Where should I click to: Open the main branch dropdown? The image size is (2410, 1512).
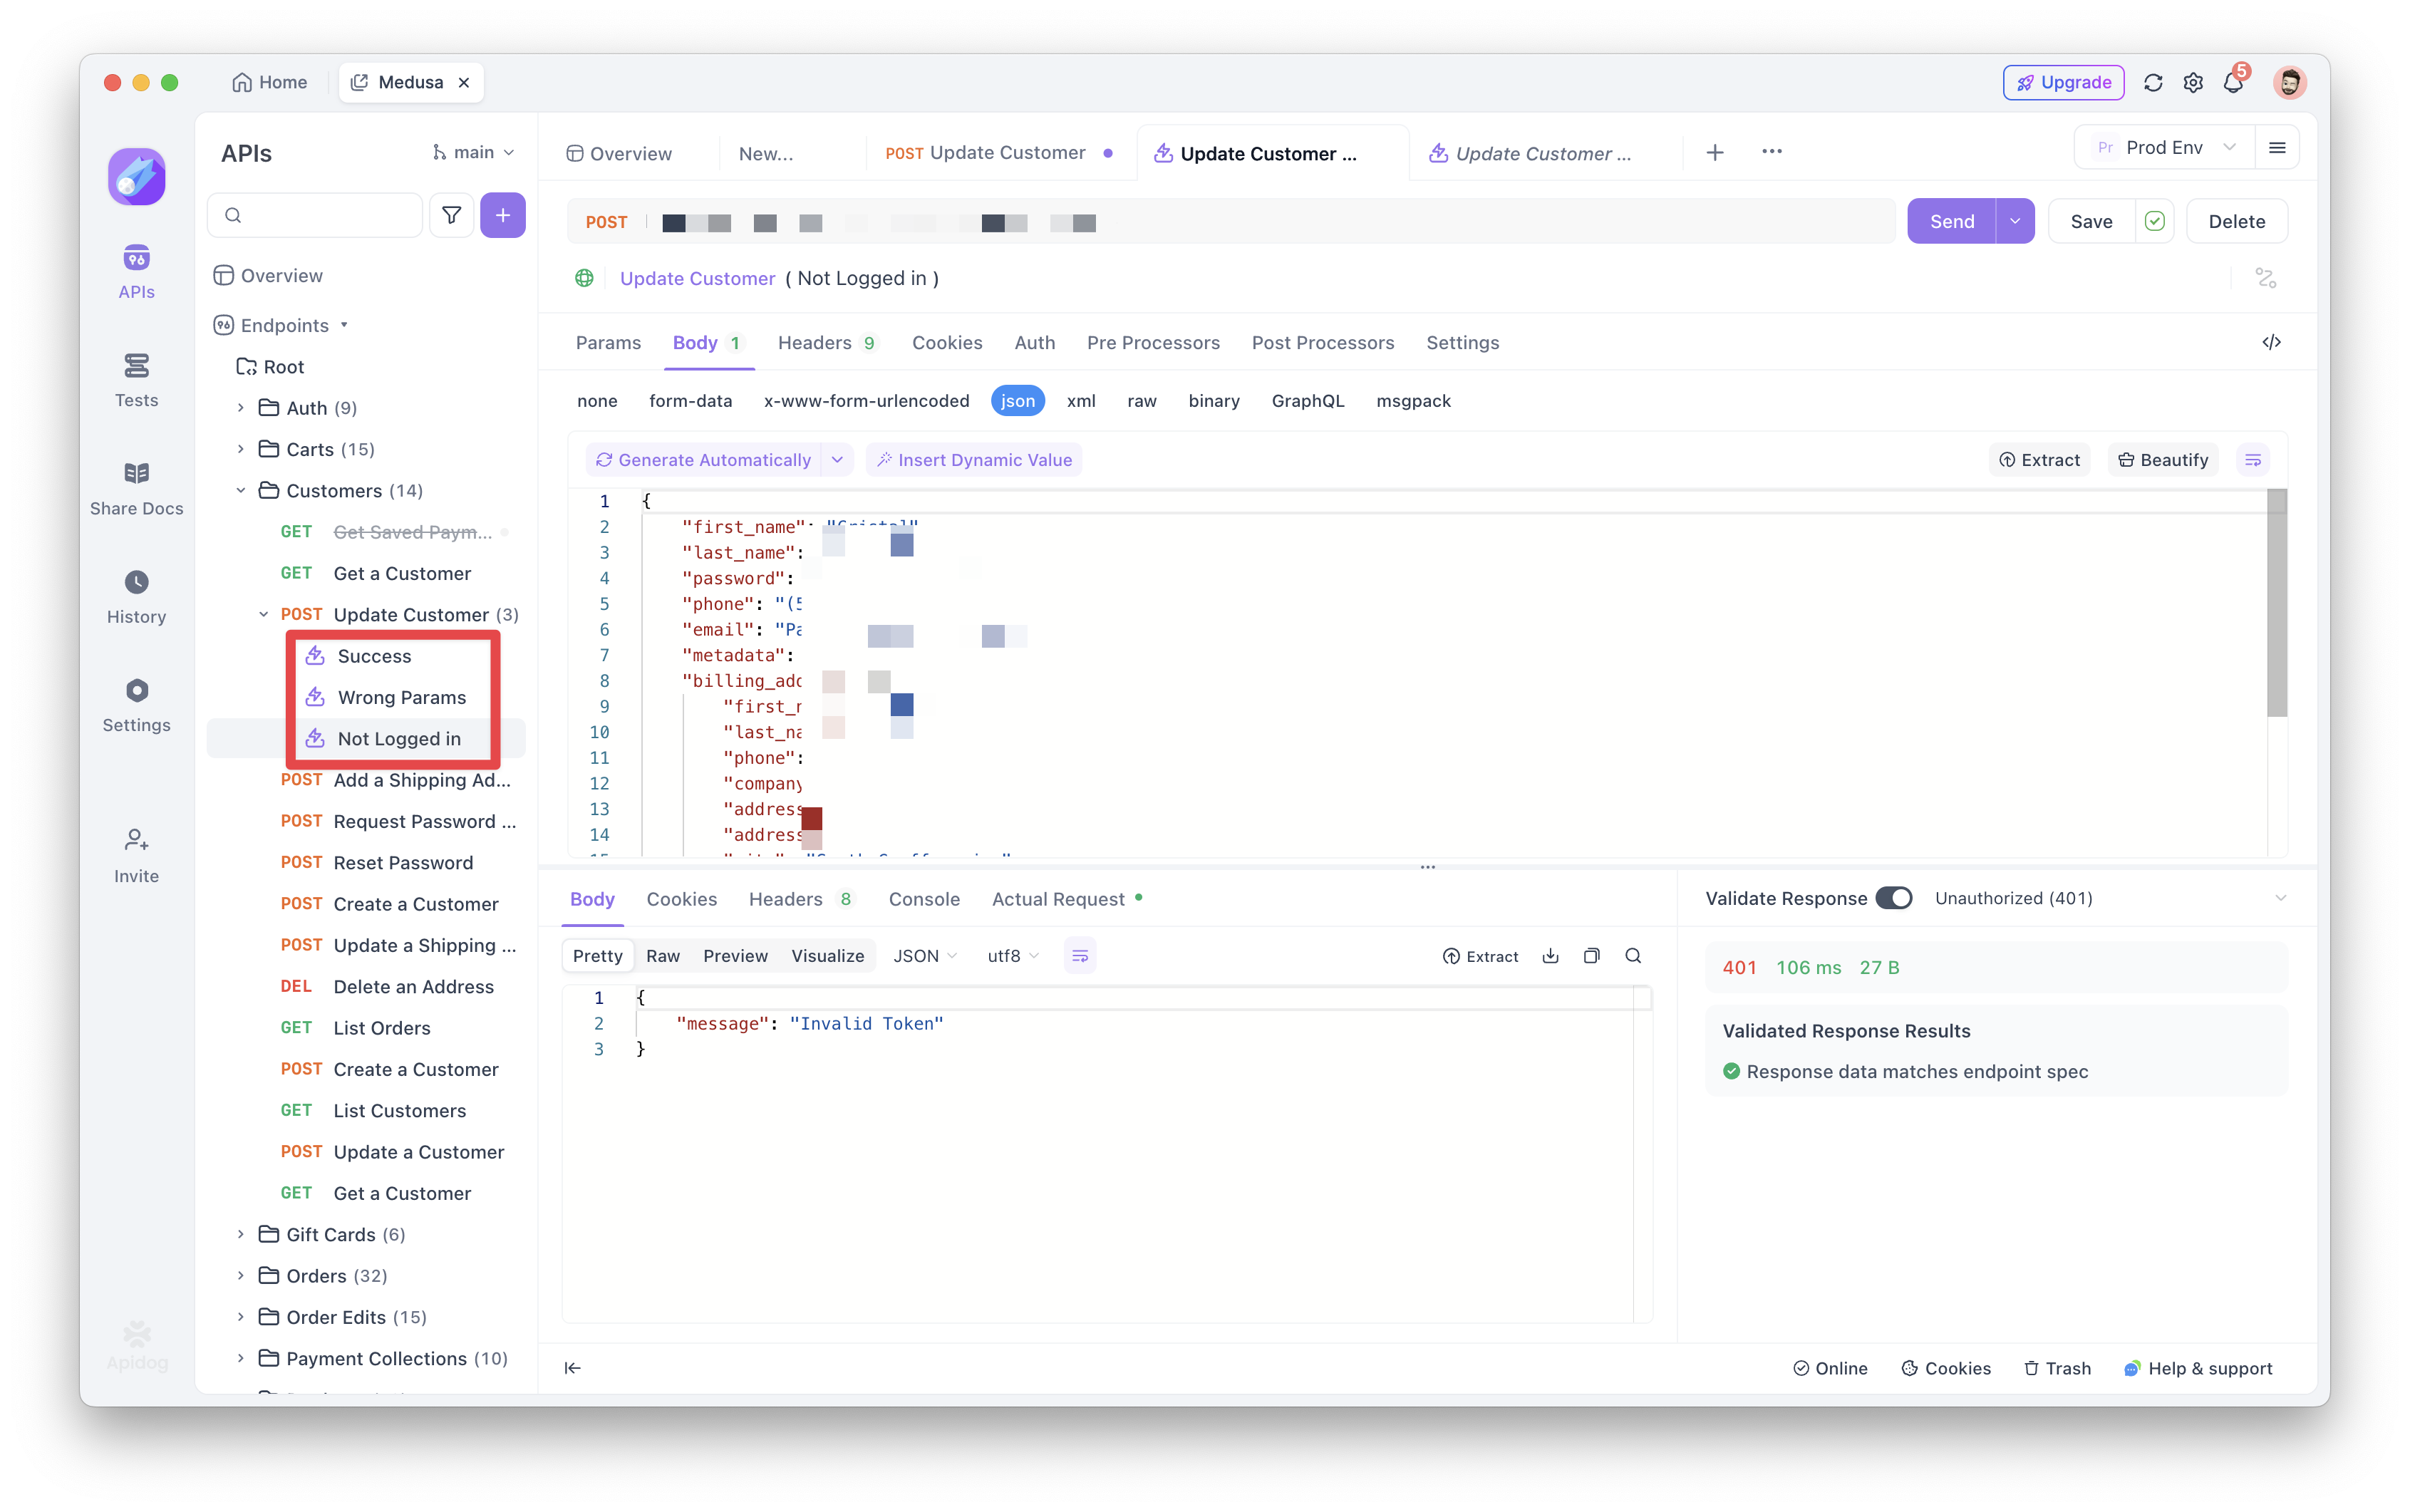[x=473, y=152]
